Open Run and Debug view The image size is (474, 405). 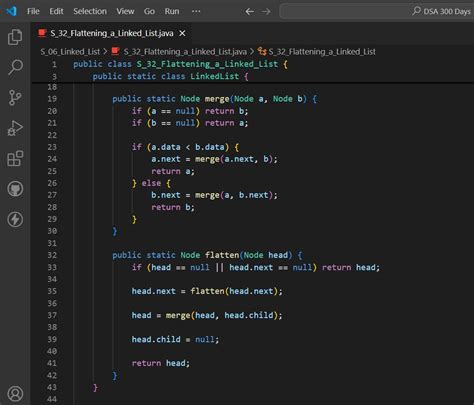pyautogui.click(x=15, y=128)
